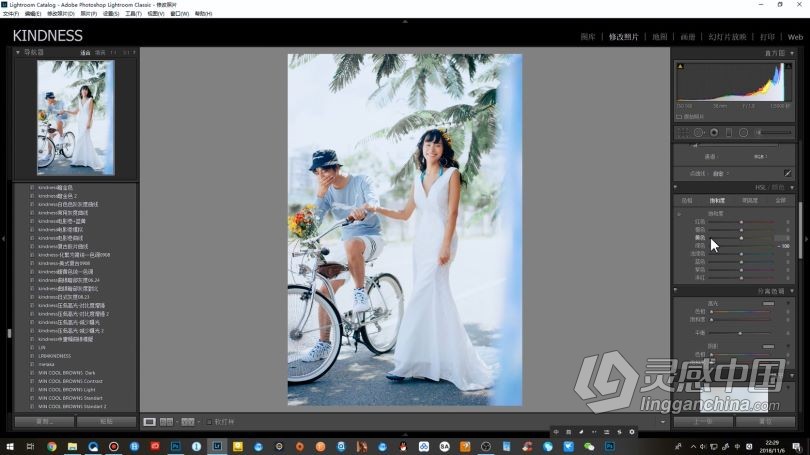
Task: Toggle the shadow clipping indicator in histogram
Action: coord(681,68)
